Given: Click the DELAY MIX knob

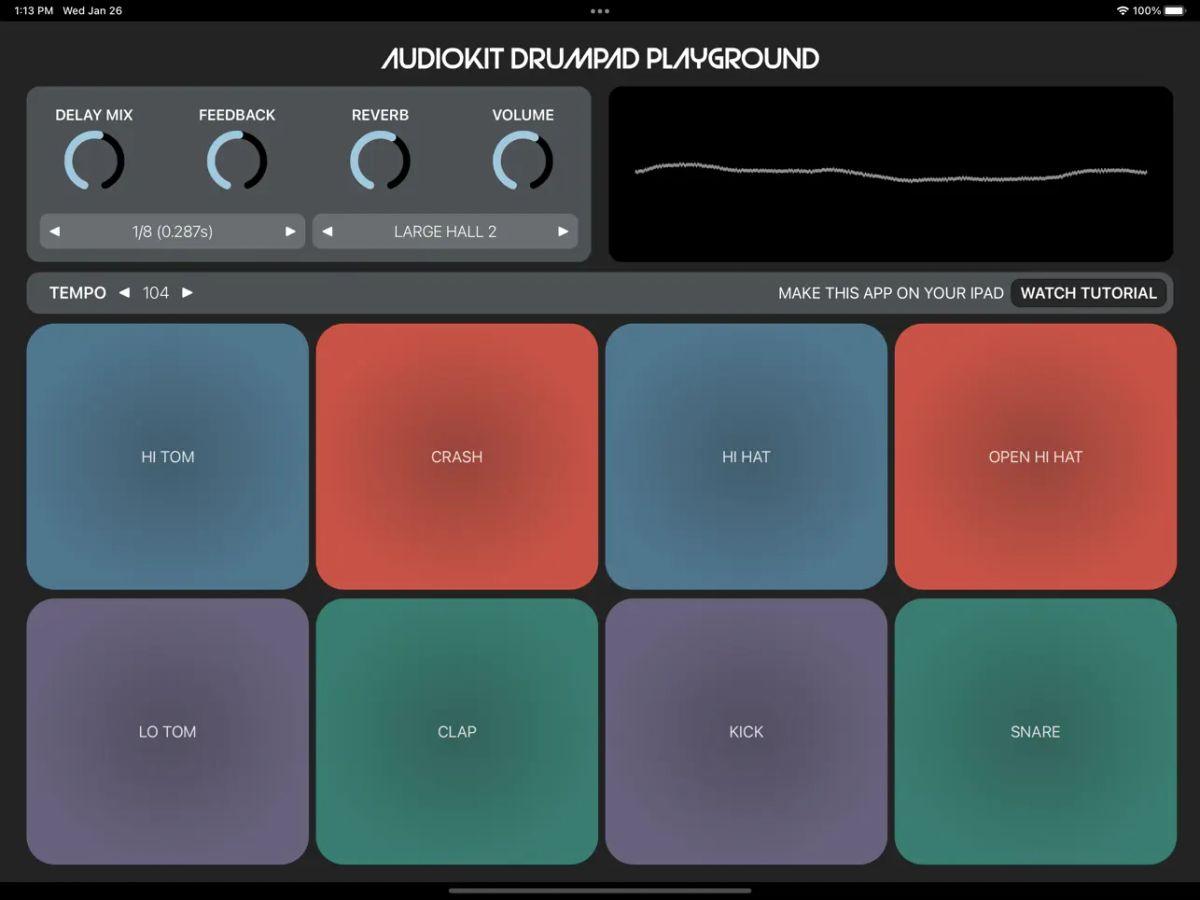Looking at the screenshot, I should click(x=94, y=160).
